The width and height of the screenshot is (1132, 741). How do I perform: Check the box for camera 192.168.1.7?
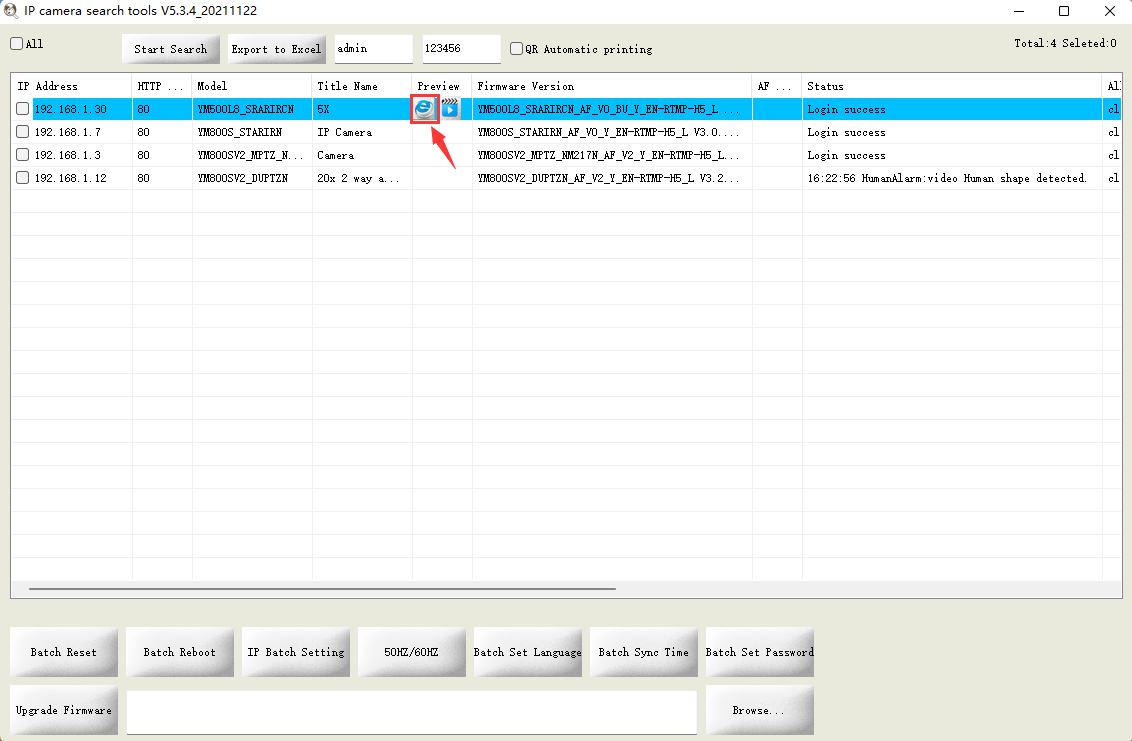(22, 132)
